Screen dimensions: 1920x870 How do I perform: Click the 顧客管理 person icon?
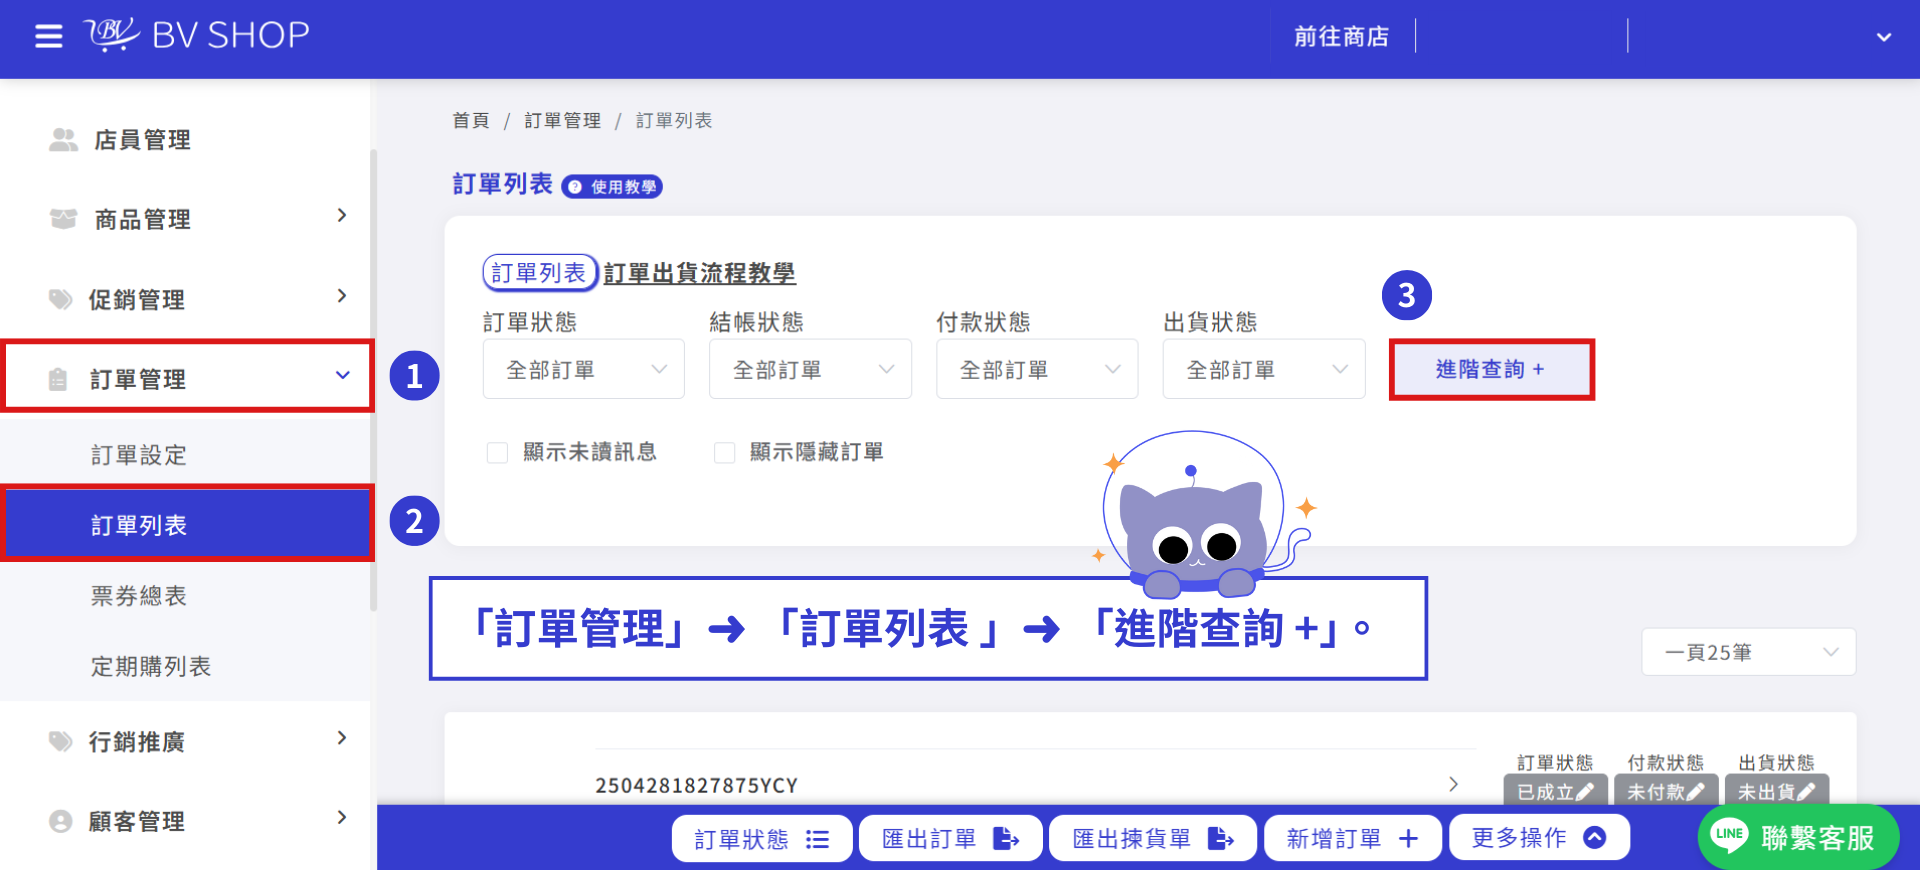pos(60,821)
